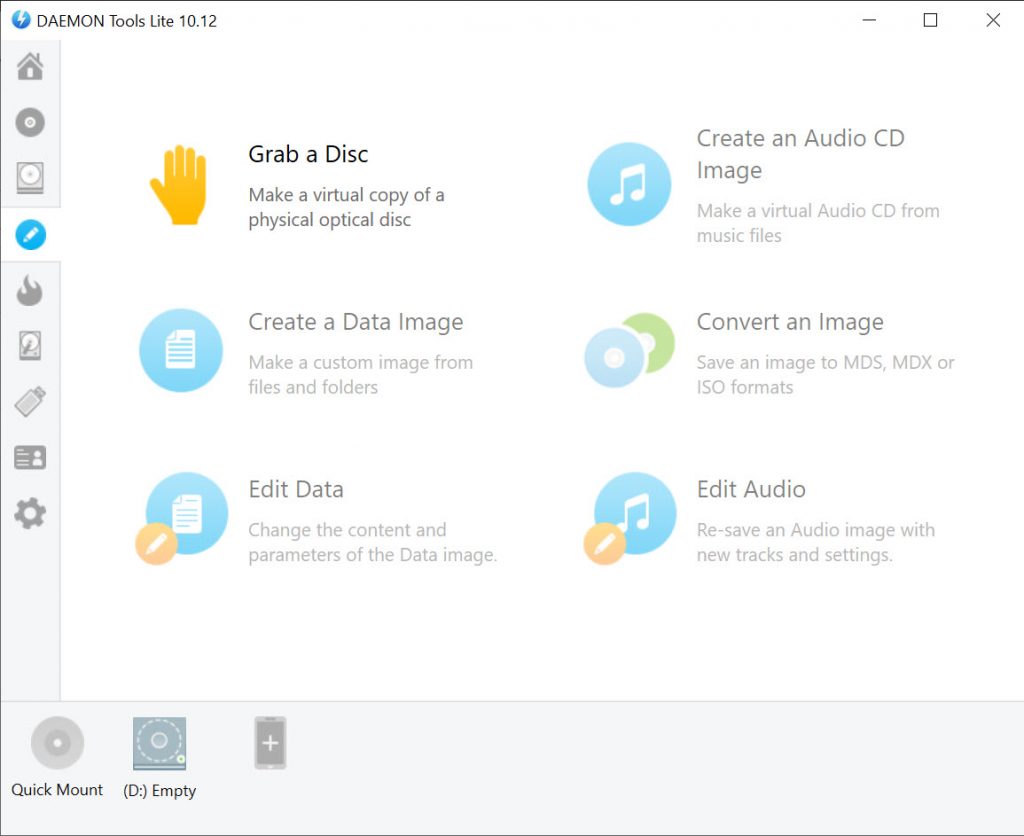Click the Create Audio CD music icon
The height and width of the screenshot is (836, 1024).
[x=629, y=184]
